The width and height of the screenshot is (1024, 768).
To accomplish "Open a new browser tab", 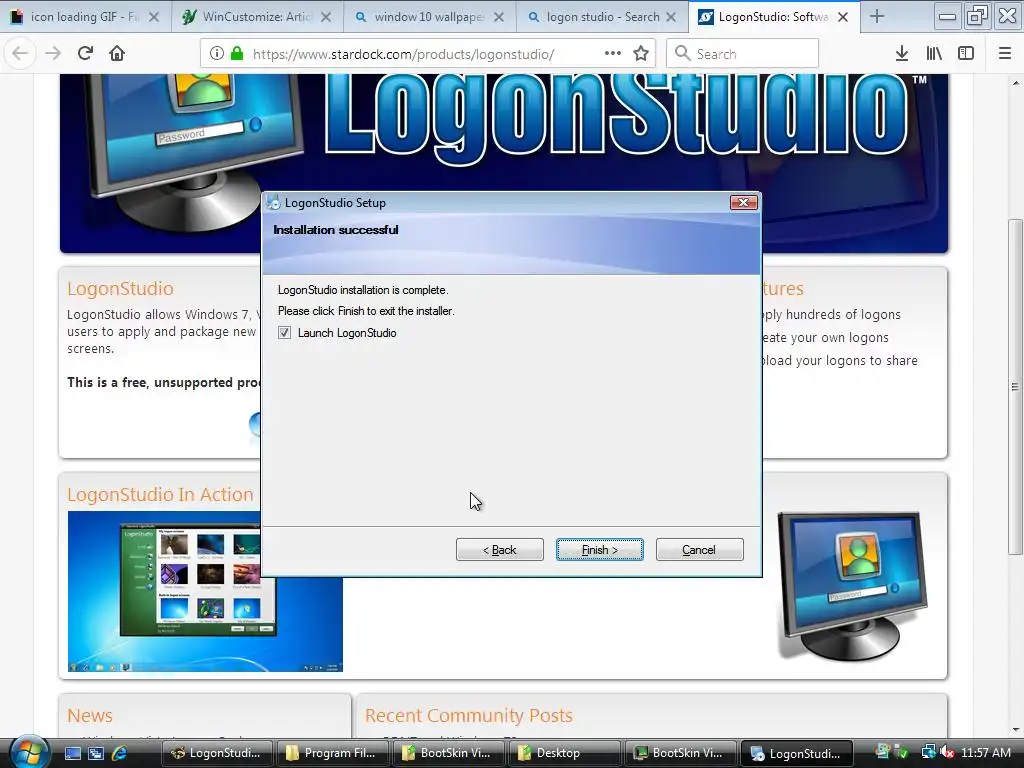I will [x=877, y=17].
